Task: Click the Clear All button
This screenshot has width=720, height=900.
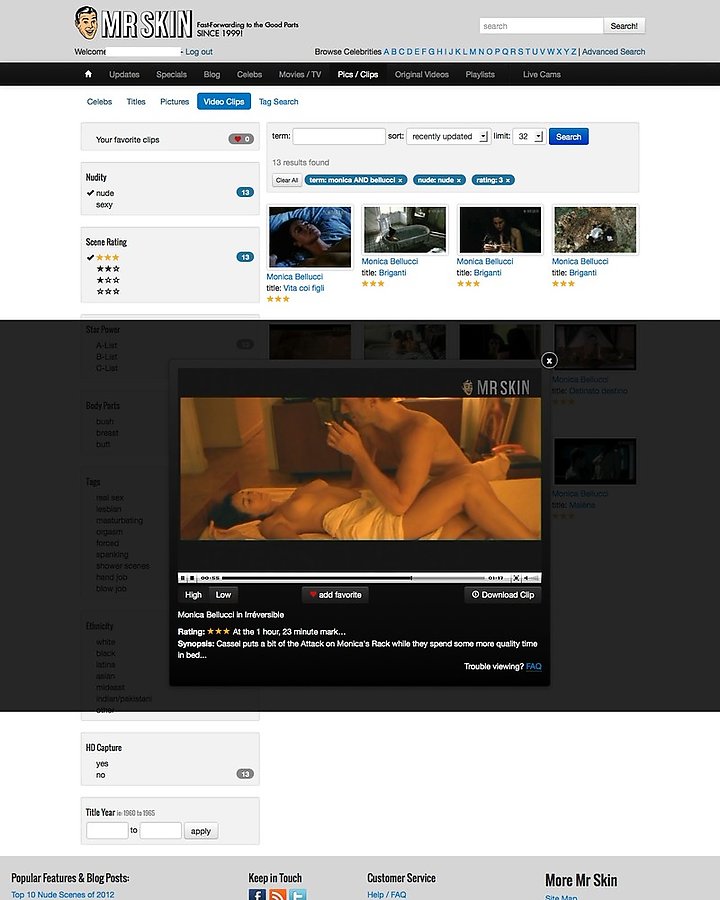Action: [287, 180]
